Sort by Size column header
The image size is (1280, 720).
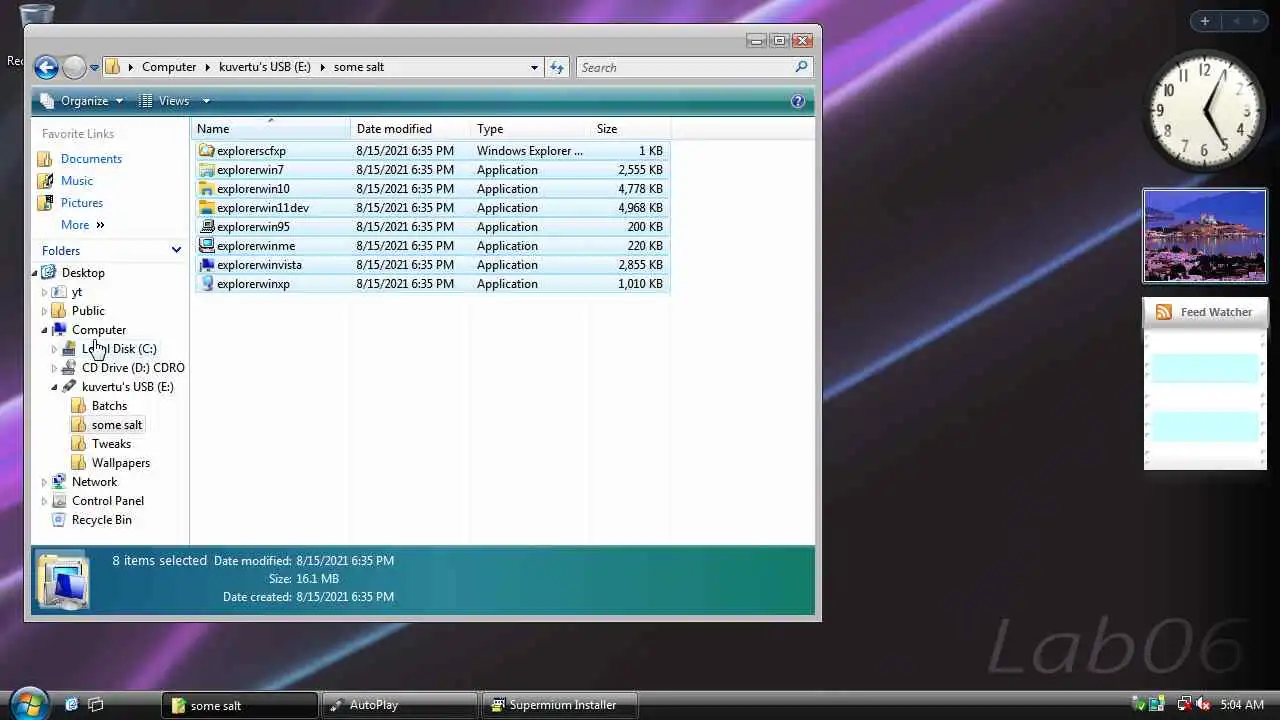click(631, 129)
